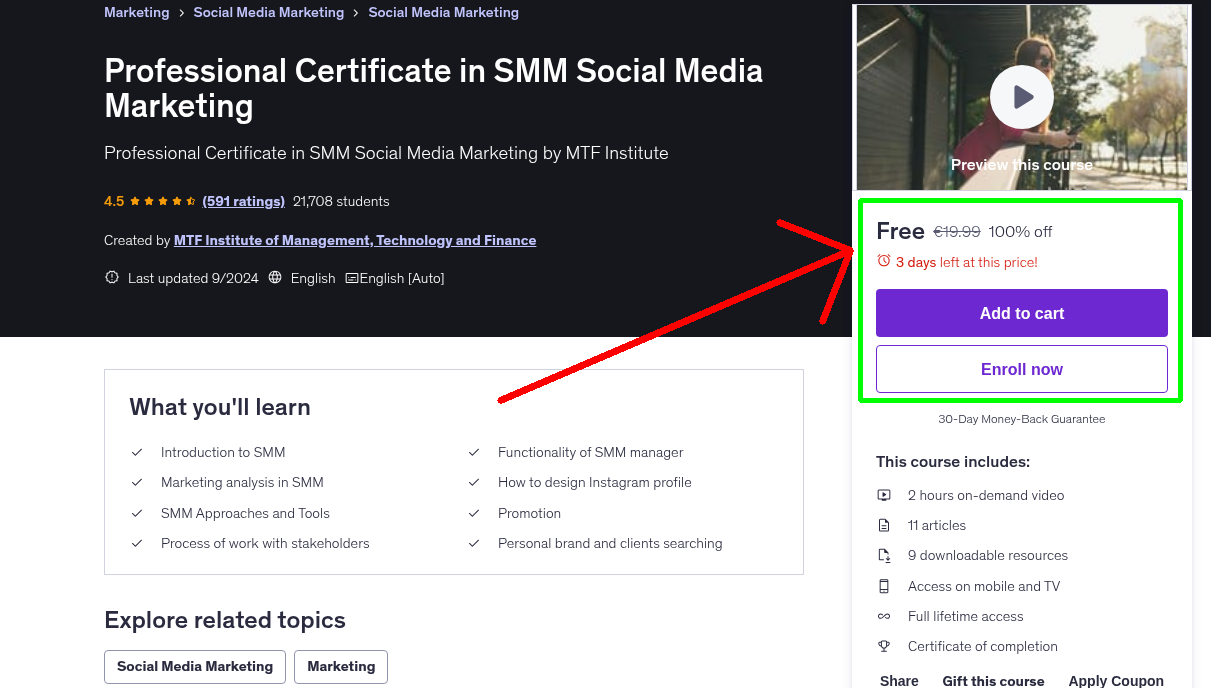Click checkmark next to SMM Approaches and Tools
Screen dimensions: 1211x688
[137, 513]
